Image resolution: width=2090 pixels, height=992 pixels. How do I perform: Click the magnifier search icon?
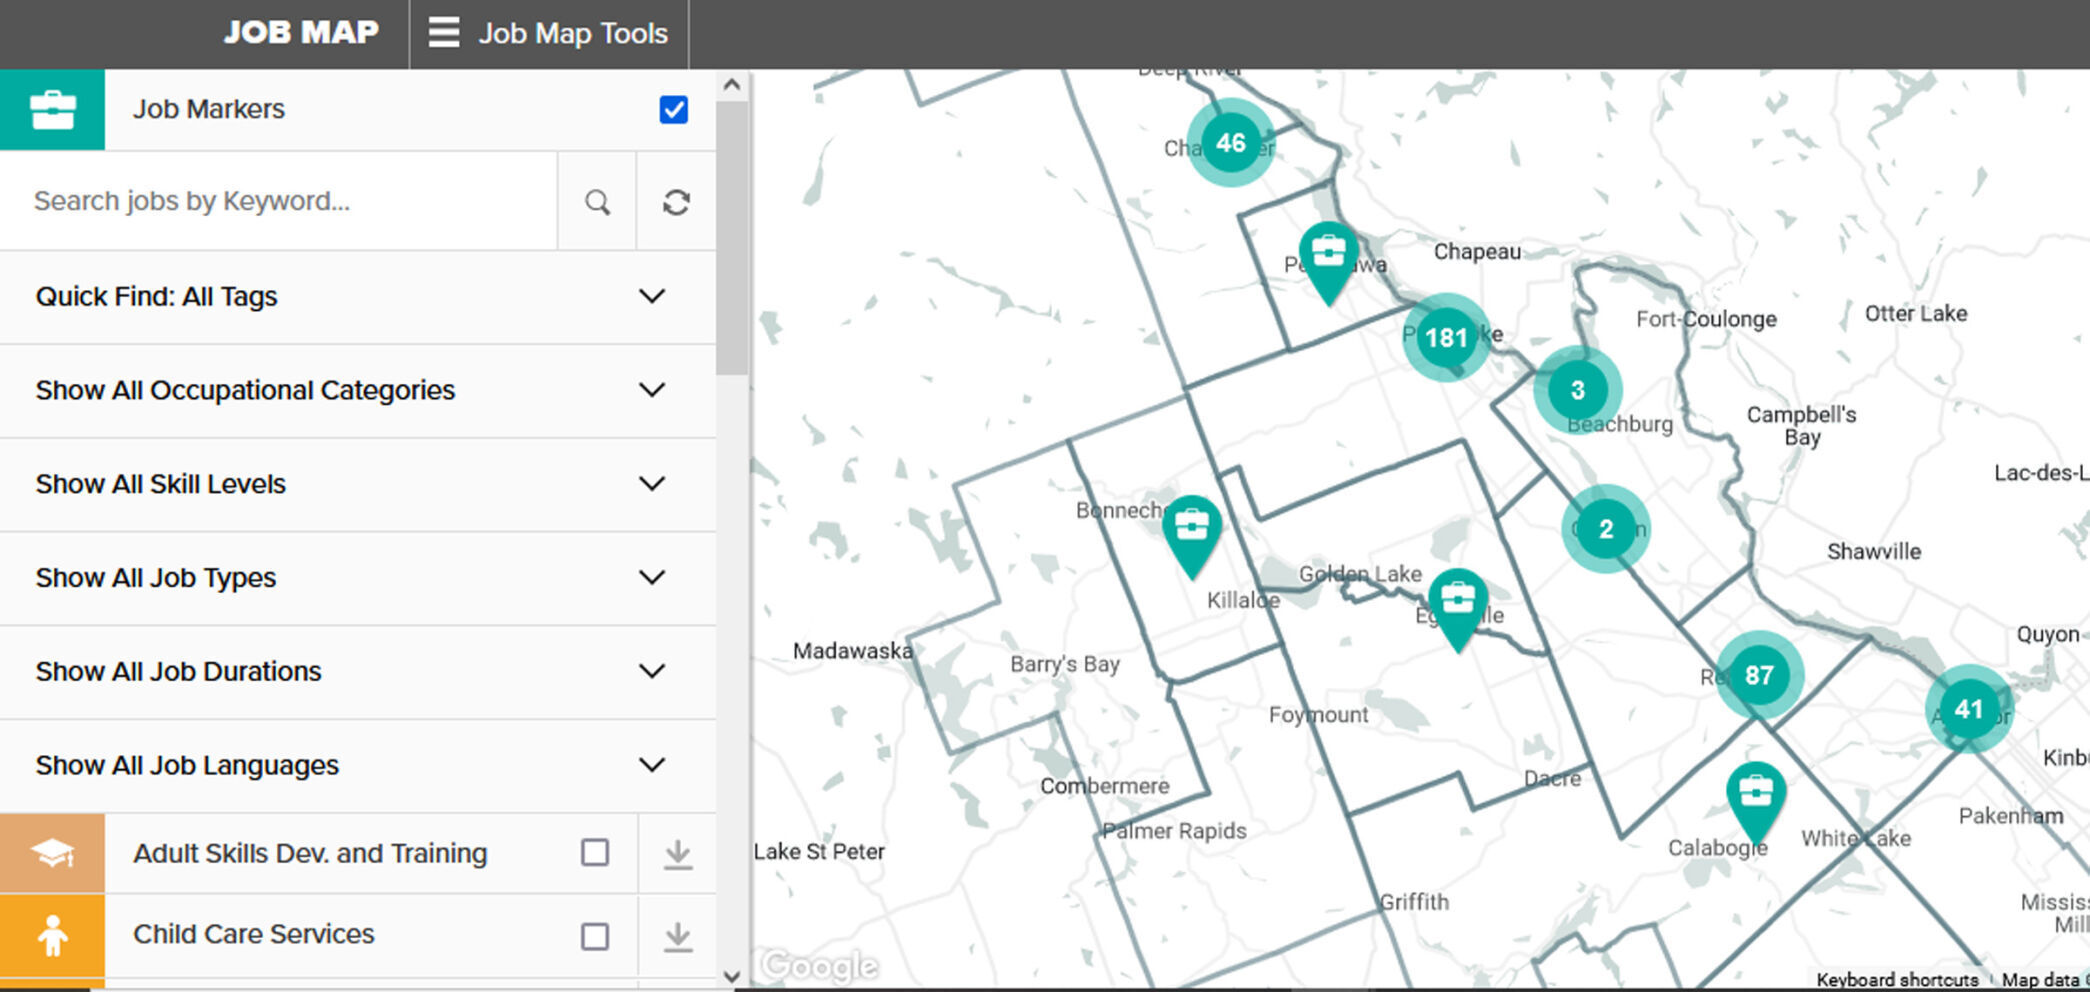[597, 202]
